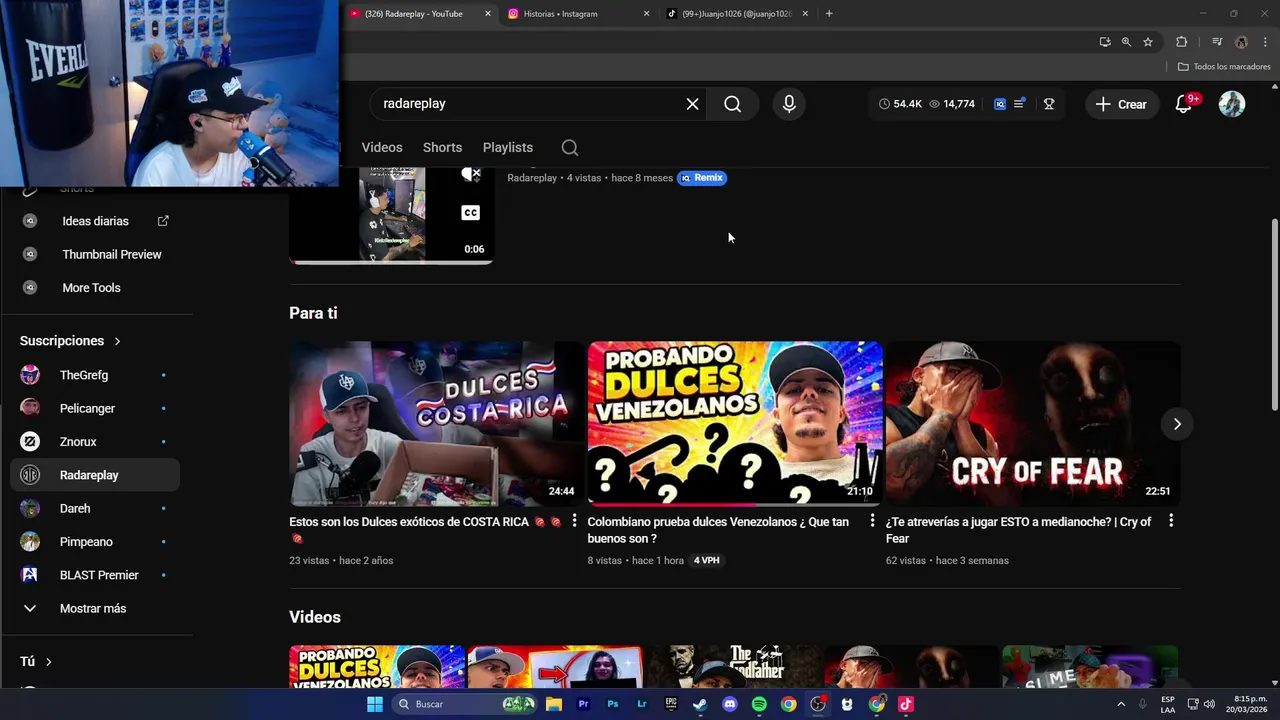The image size is (1280, 720).
Task: Close the Historias Instagram tab
Action: click(x=646, y=14)
